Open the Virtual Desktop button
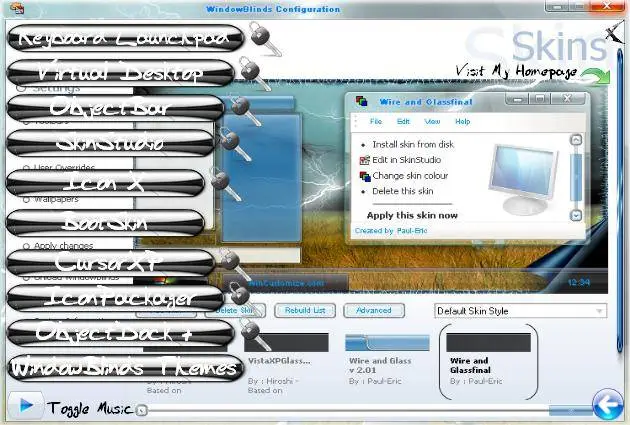The height and width of the screenshot is (425, 630). (x=121, y=73)
